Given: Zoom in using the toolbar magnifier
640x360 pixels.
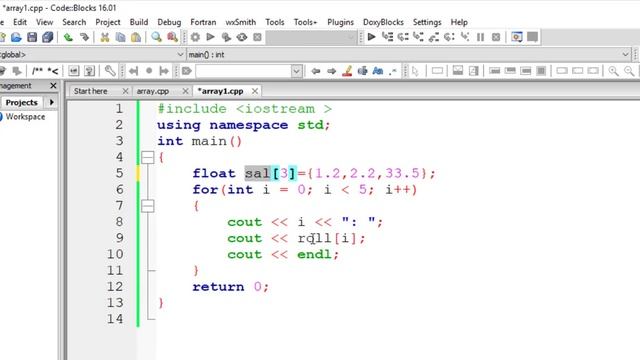Looking at the screenshot, I should click(x=613, y=71).
